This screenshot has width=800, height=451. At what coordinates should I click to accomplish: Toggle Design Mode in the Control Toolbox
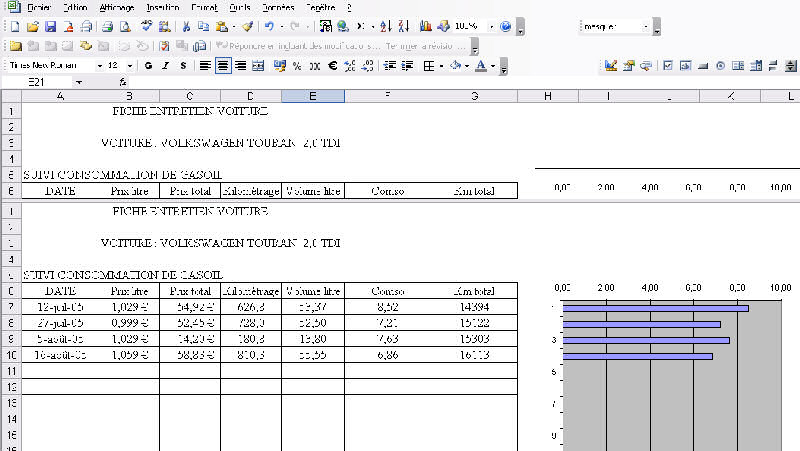611,66
